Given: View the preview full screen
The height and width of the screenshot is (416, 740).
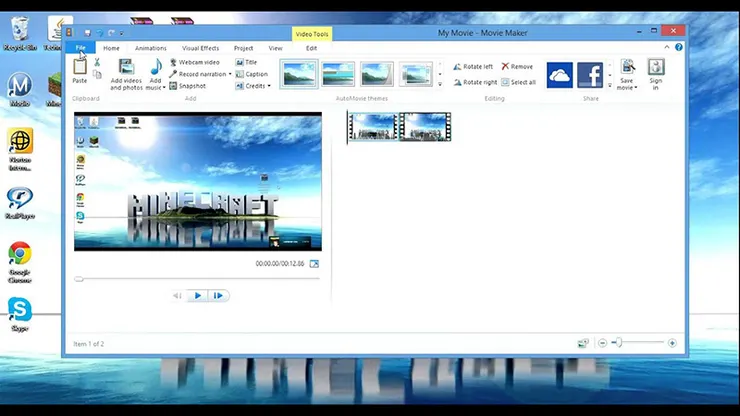Looking at the screenshot, I should click(x=314, y=264).
